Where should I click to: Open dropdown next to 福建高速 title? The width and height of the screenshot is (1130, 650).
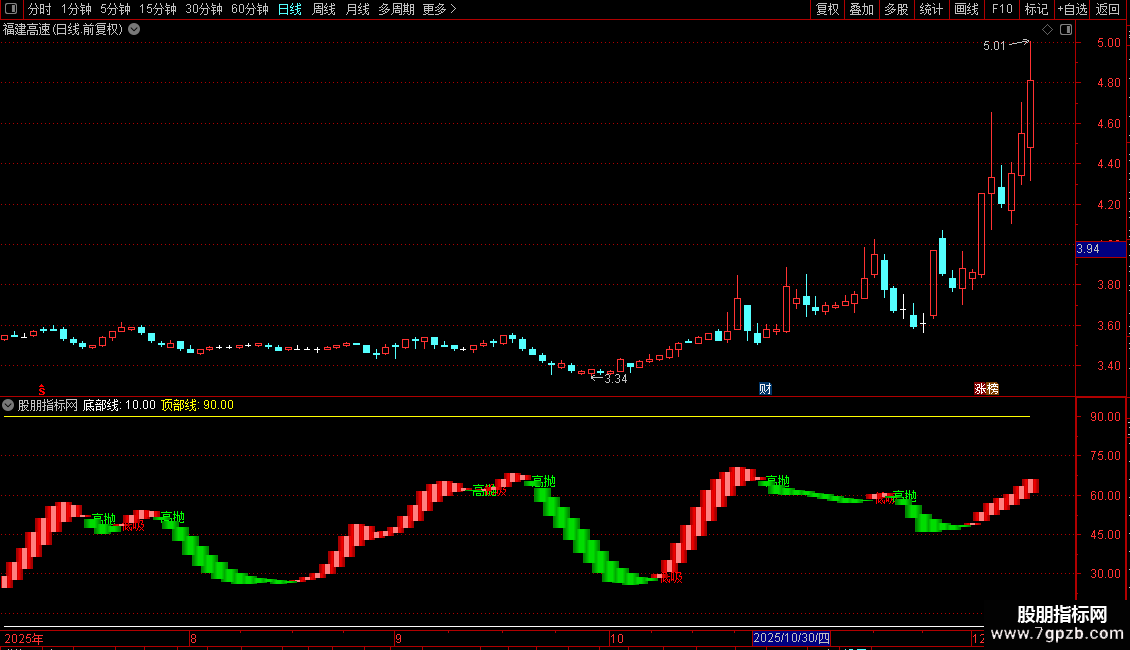(134, 30)
